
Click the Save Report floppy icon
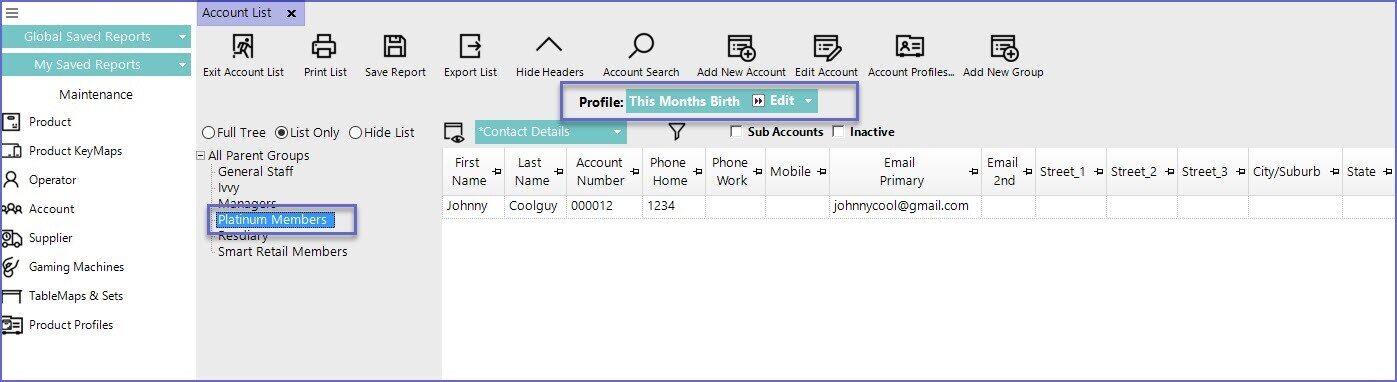tap(395, 46)
